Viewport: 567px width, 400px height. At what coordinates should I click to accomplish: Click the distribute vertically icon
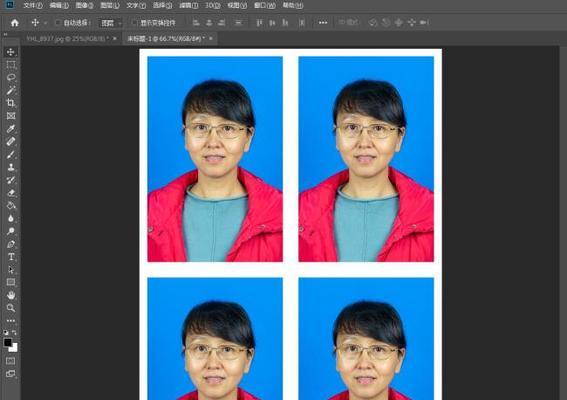238,23
